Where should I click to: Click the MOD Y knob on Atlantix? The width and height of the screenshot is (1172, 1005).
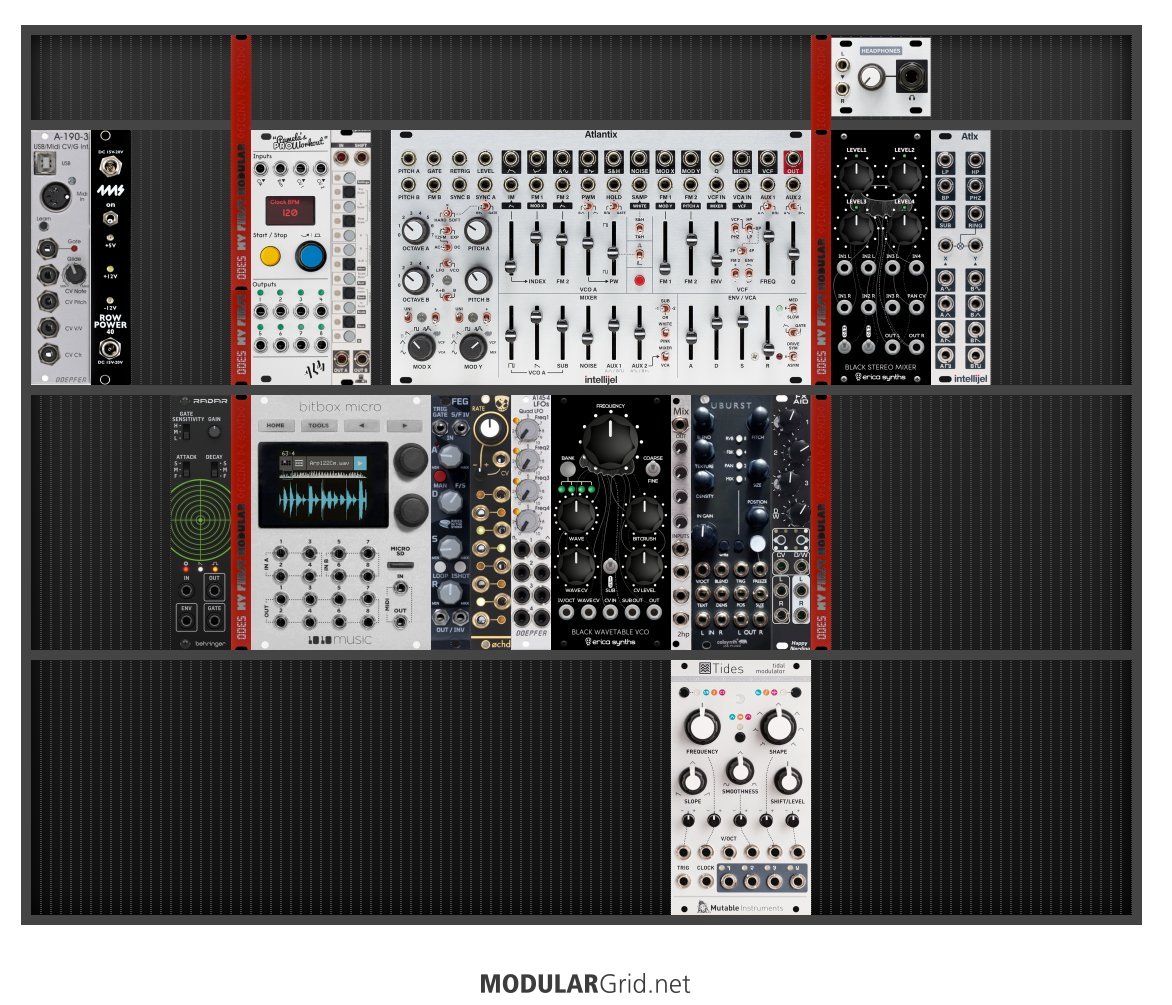[x=472, y=346]
